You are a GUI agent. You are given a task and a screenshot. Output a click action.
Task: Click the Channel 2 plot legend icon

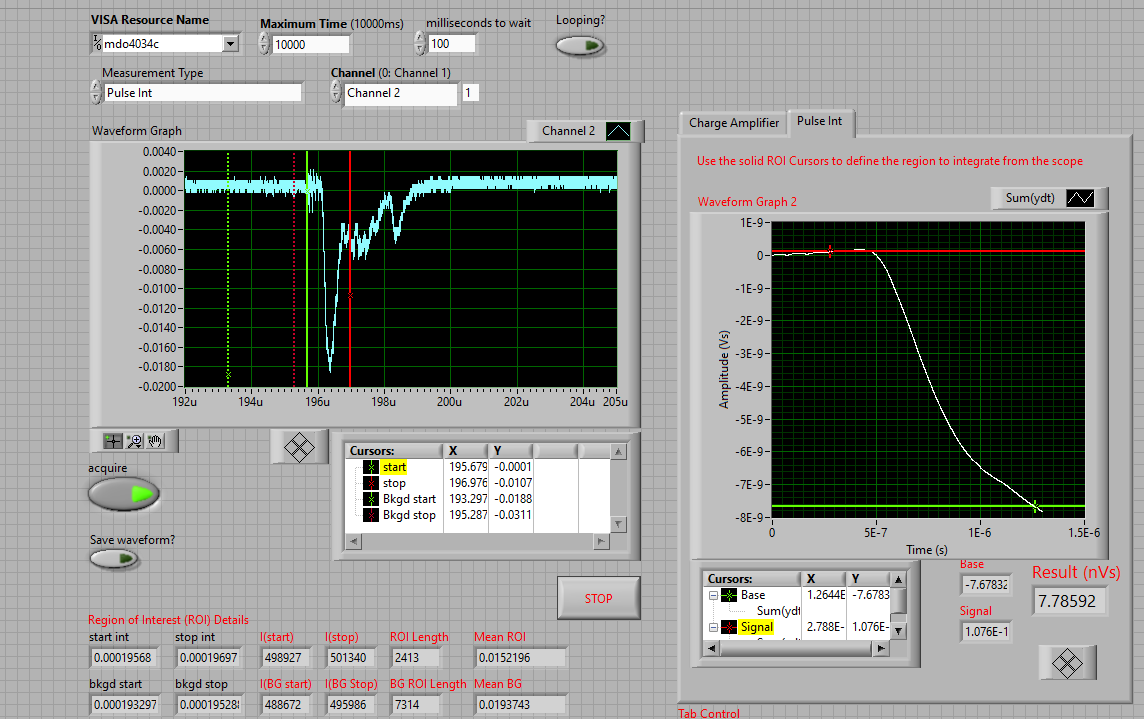(x=618, y=131)
